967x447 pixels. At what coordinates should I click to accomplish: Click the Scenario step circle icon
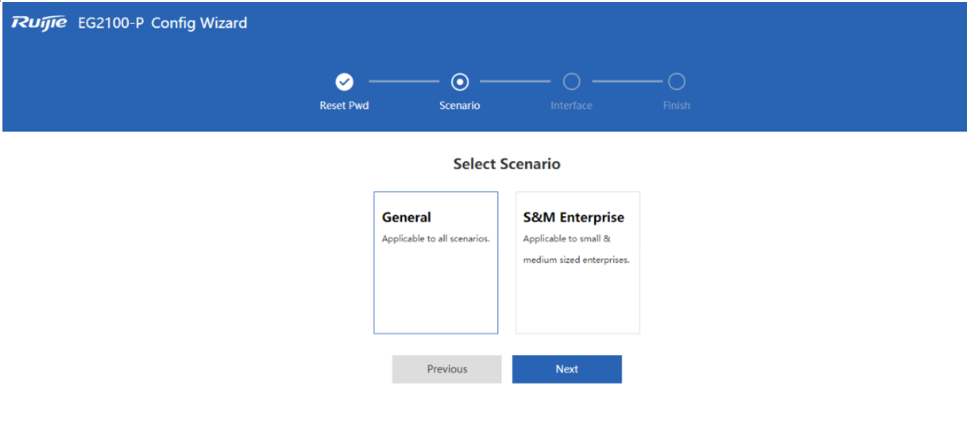459,81
